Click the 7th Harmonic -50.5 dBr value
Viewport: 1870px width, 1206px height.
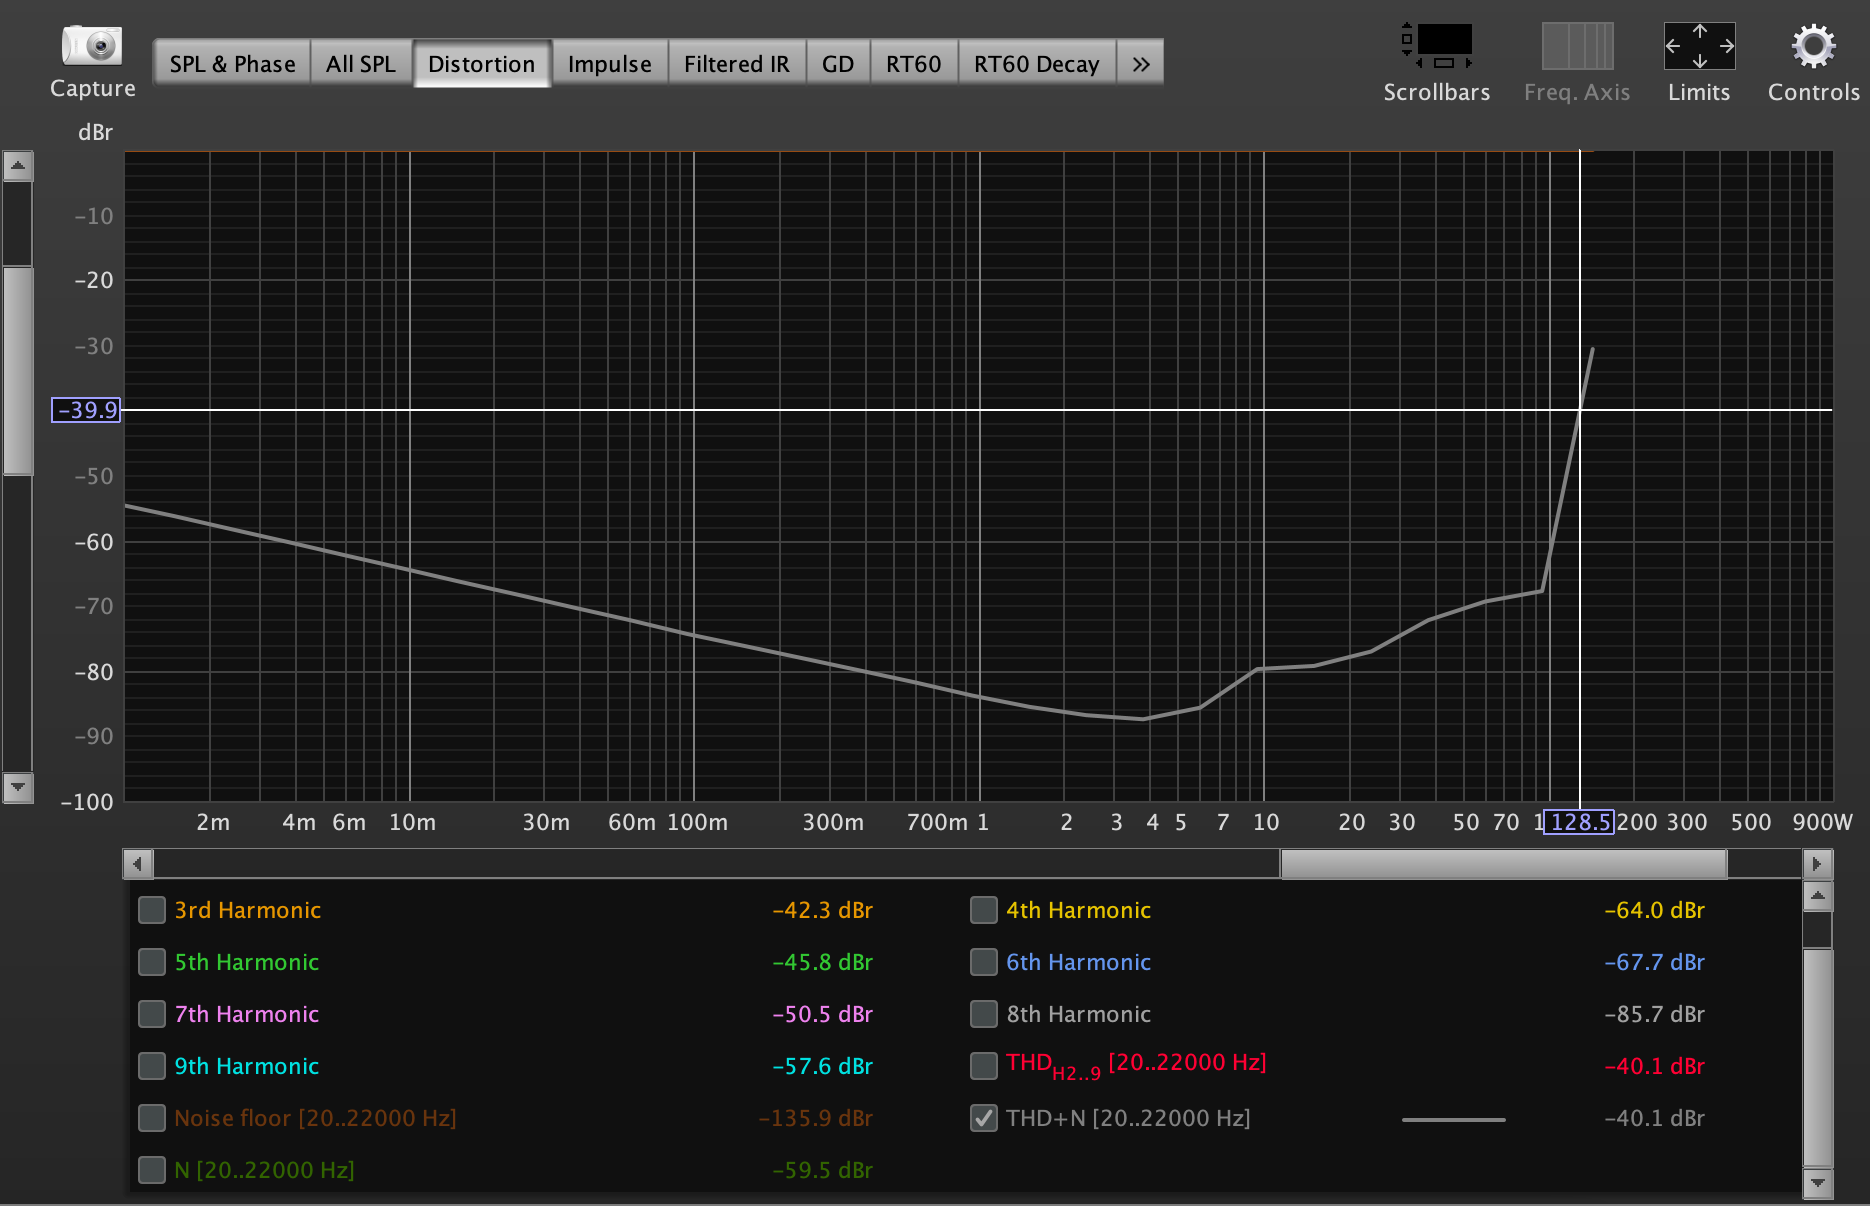[x=822, y=1014]
